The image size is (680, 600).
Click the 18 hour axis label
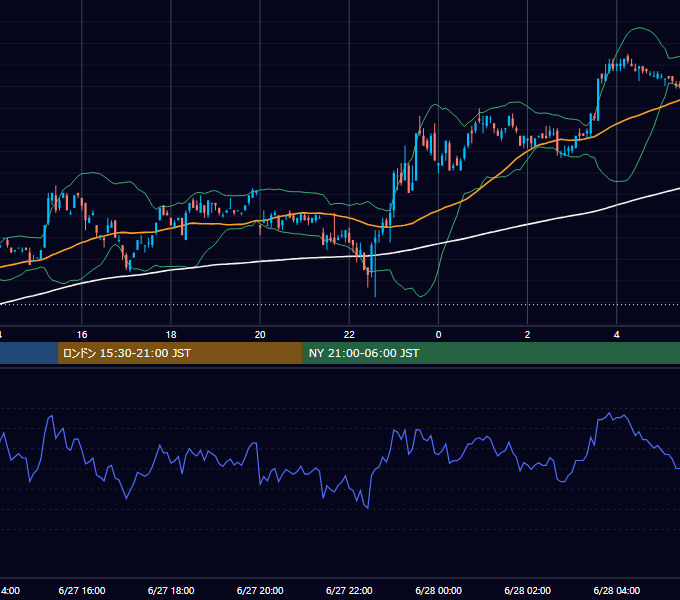click(x=171, y=335)
